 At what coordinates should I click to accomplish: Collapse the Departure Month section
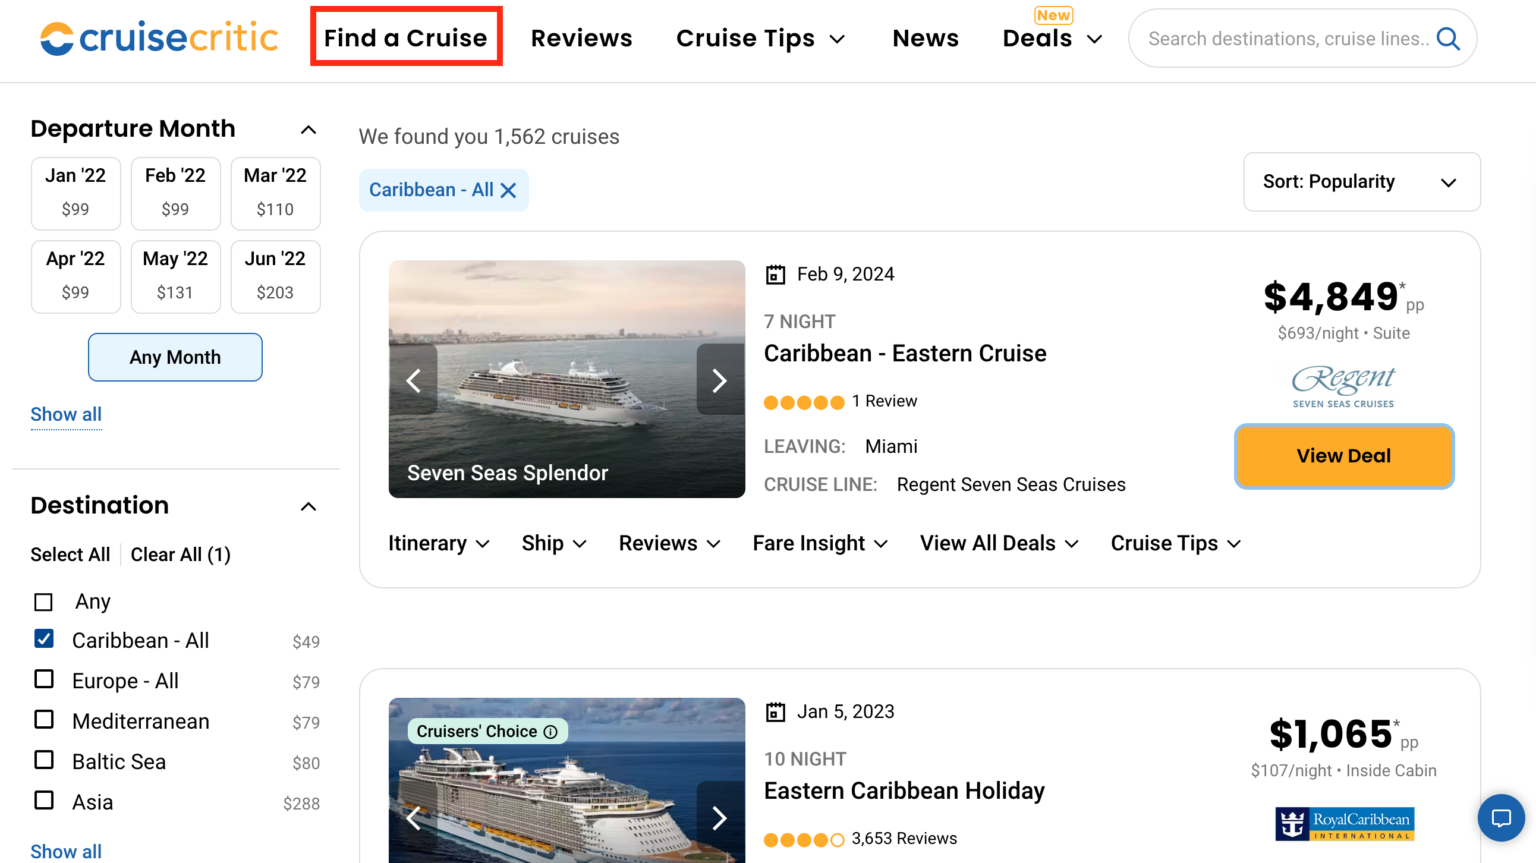click(308, 130)
